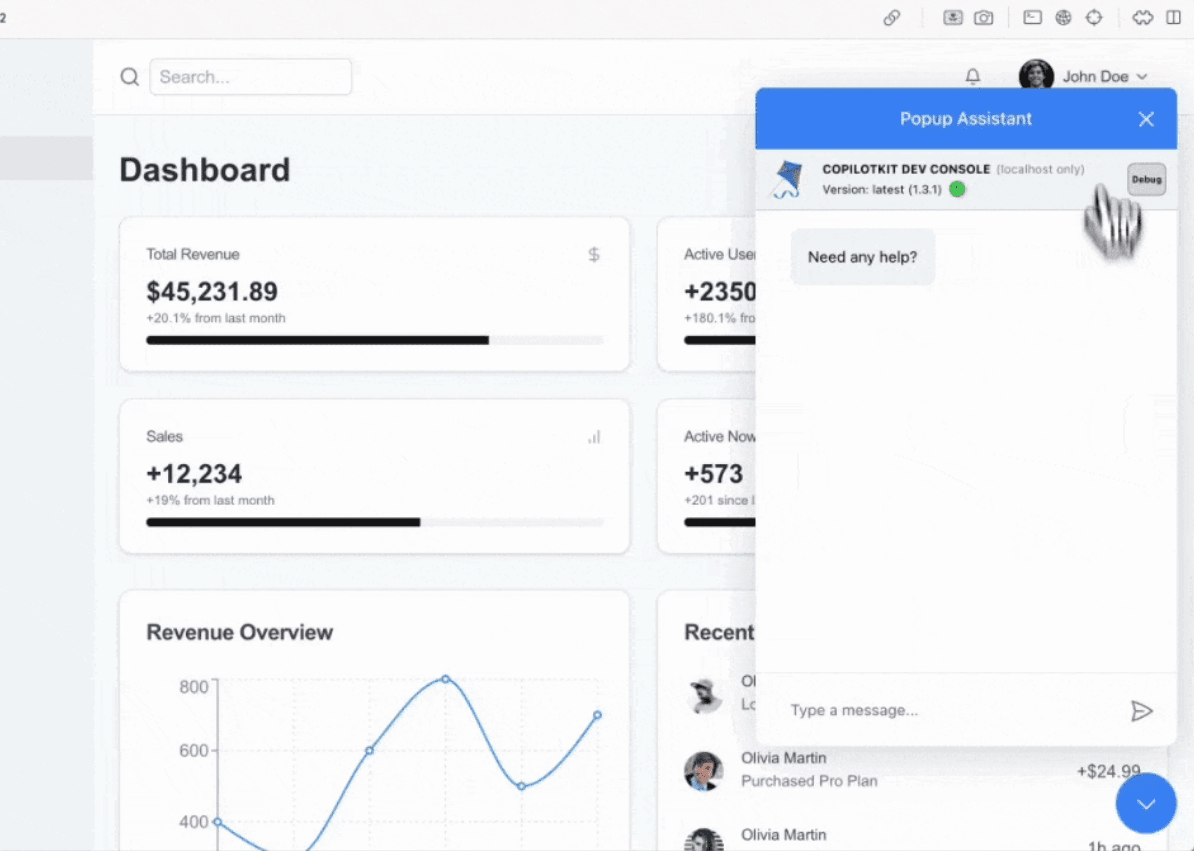1194x851 pixels.
Task: Click the screen capture icon left of camera
Action: click(x=953, y=18)
